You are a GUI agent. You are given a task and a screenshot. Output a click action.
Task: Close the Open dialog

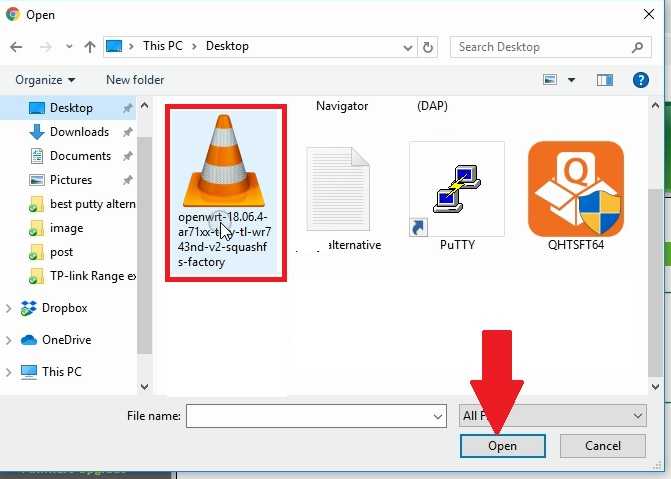coord(649,15)
